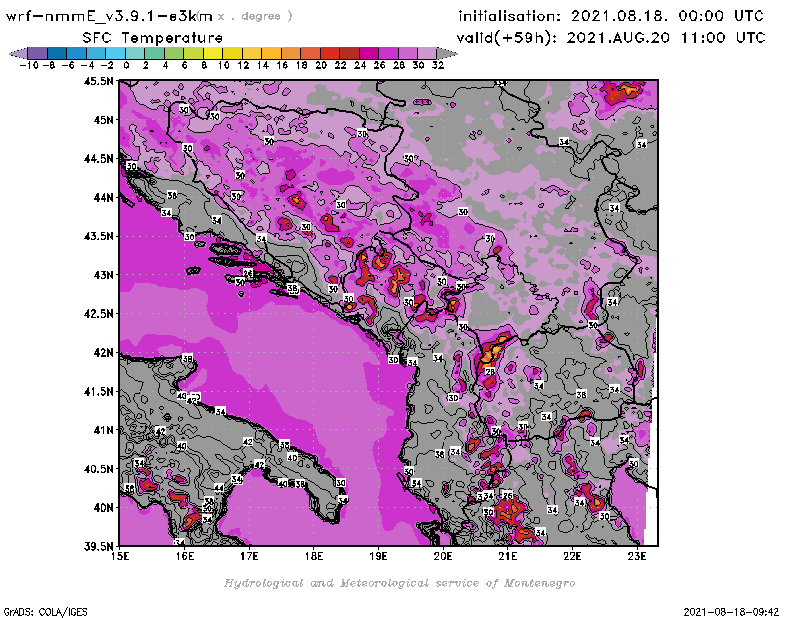Click the '41.5N' latitude label
800x618 pixels.
pyautogui.click(x=99, y=391)
